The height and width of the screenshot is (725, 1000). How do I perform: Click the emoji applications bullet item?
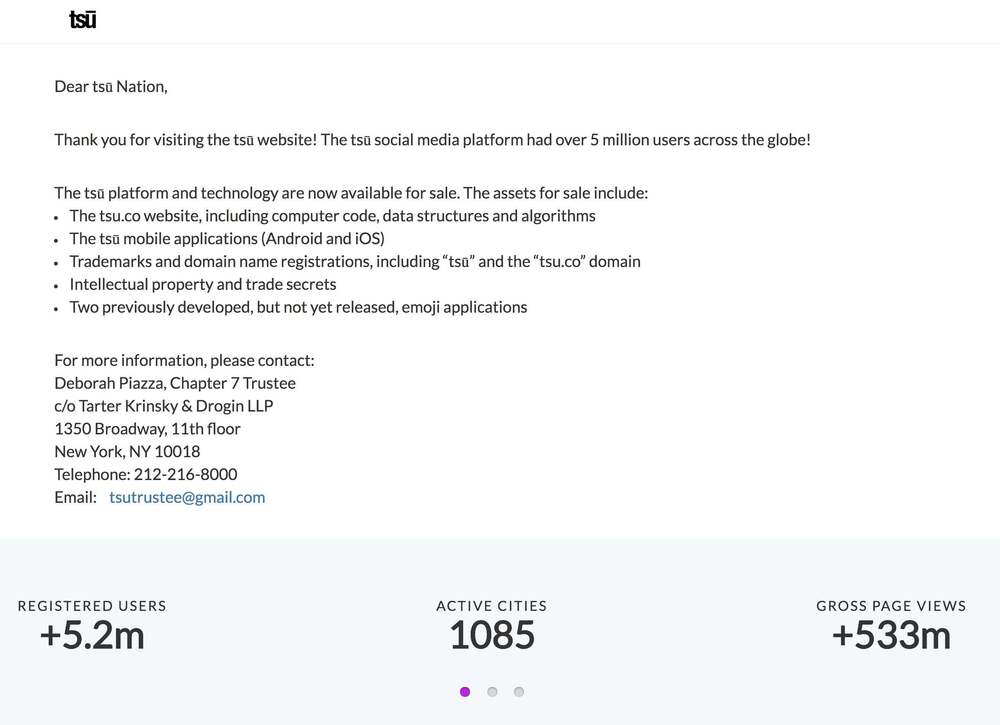click(x=298, y=308)
